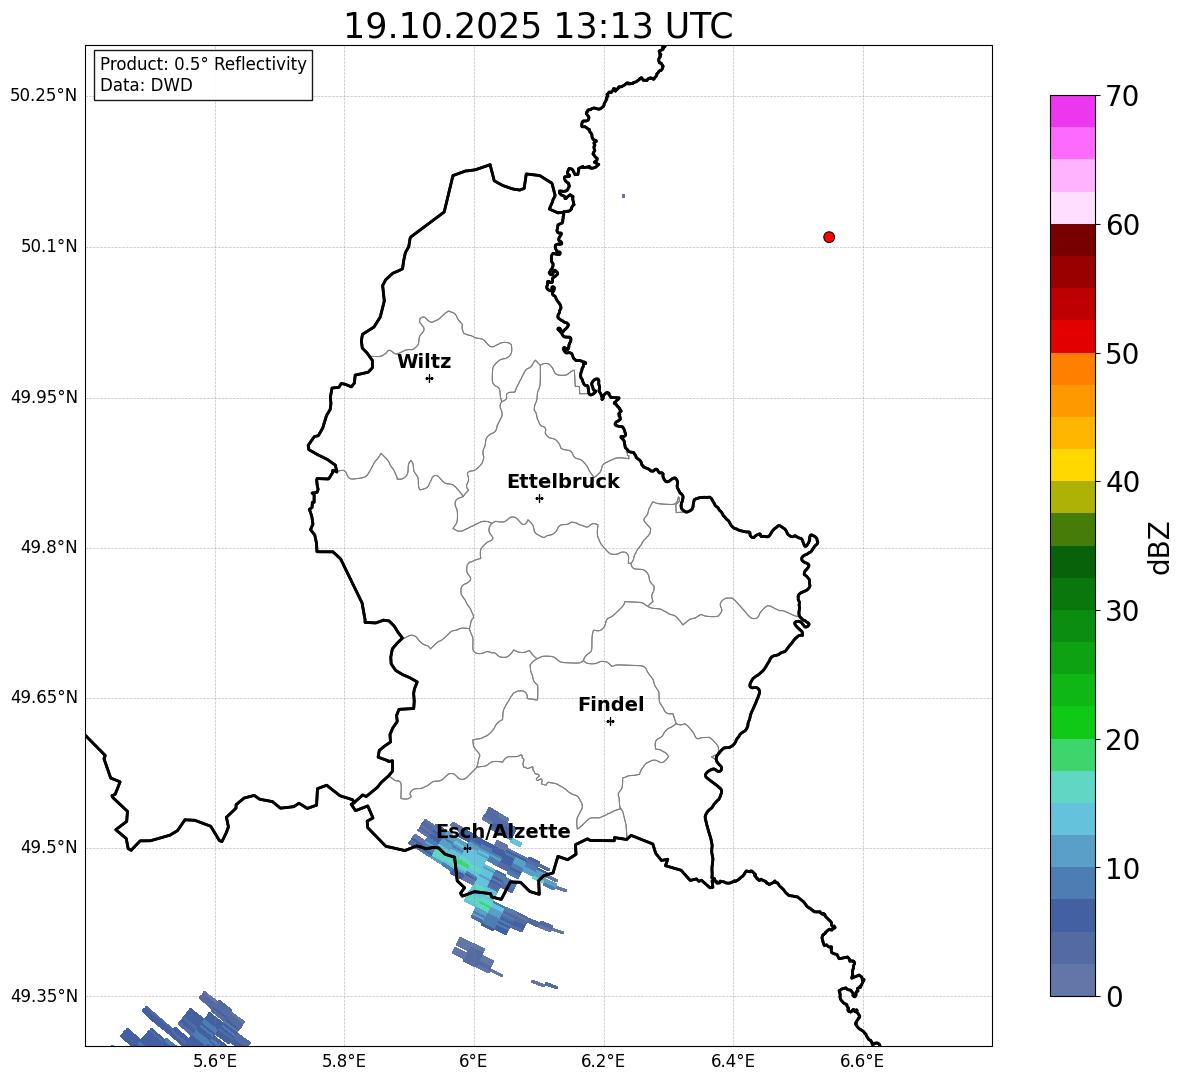Pick the yellow colorbar band above 40
Viewport: 1184px width, 1081px height.
point(1072,465)
